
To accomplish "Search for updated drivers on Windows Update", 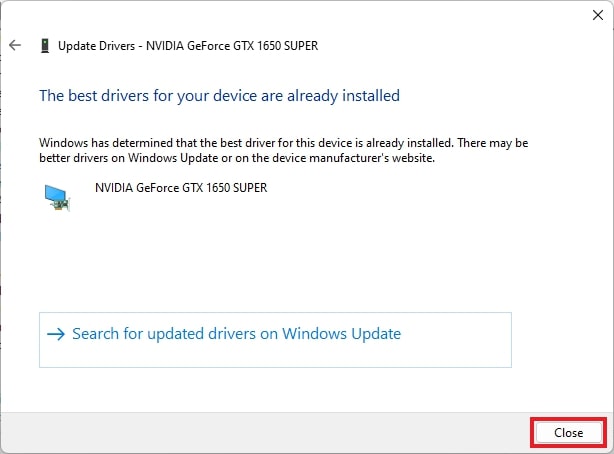I will coord(236,334).
